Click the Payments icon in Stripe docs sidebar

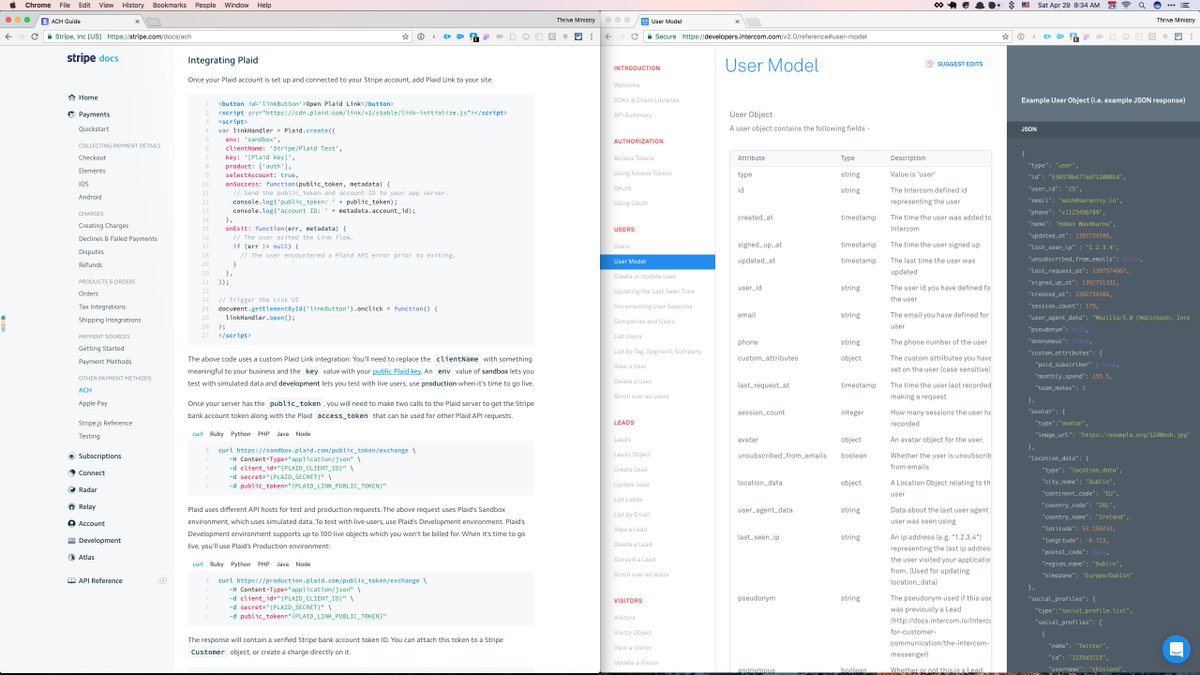click(71, 114)
